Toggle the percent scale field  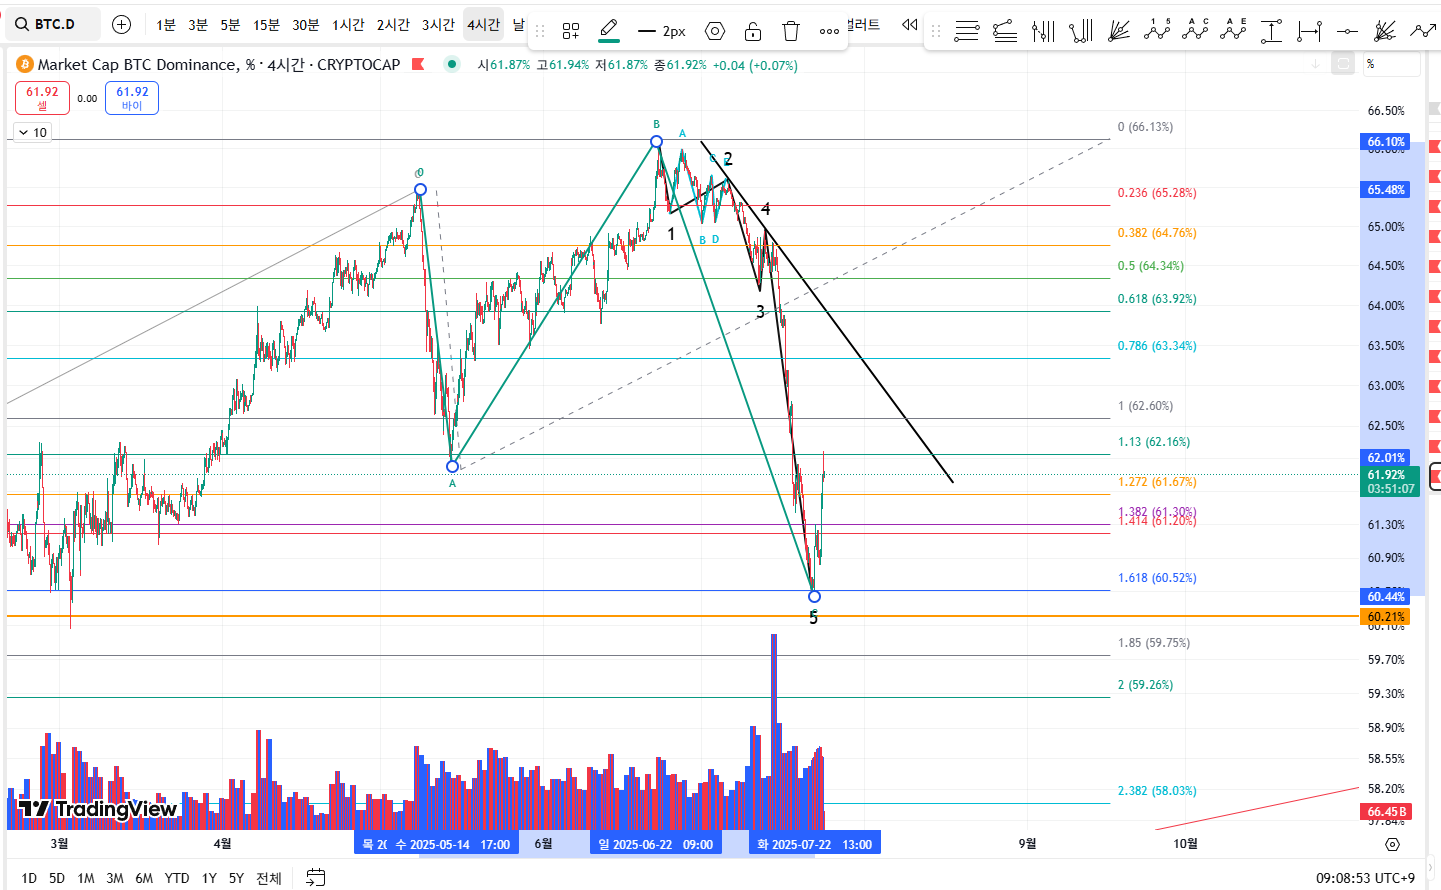pos(1392,64)
